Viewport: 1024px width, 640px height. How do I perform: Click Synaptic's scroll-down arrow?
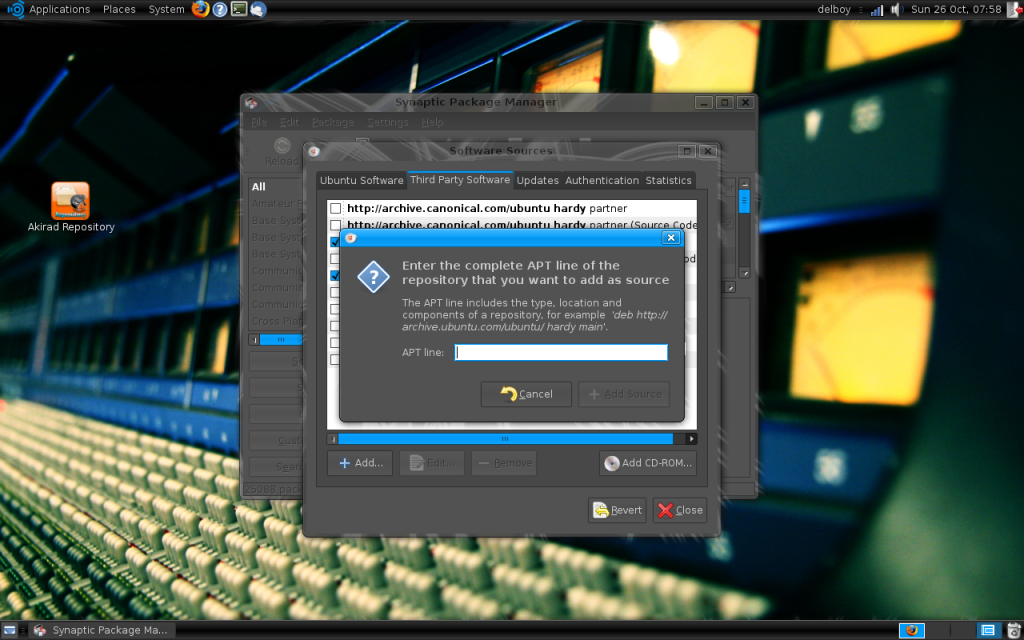coord(744,273)
